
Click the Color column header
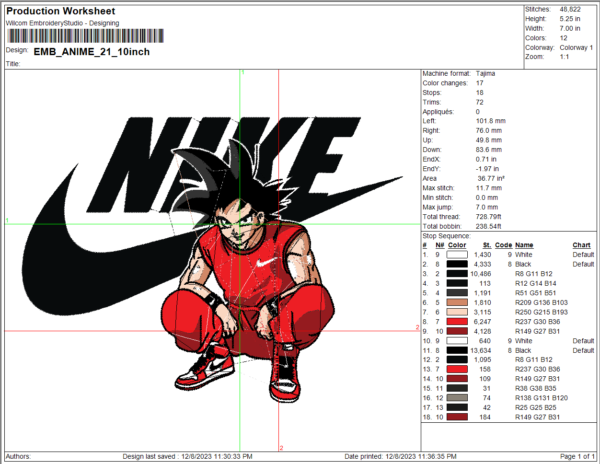(457, 245)
